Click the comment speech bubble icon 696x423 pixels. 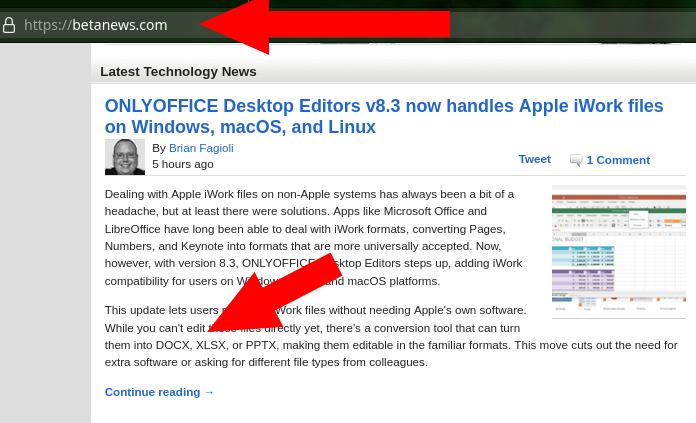(576, 160)
